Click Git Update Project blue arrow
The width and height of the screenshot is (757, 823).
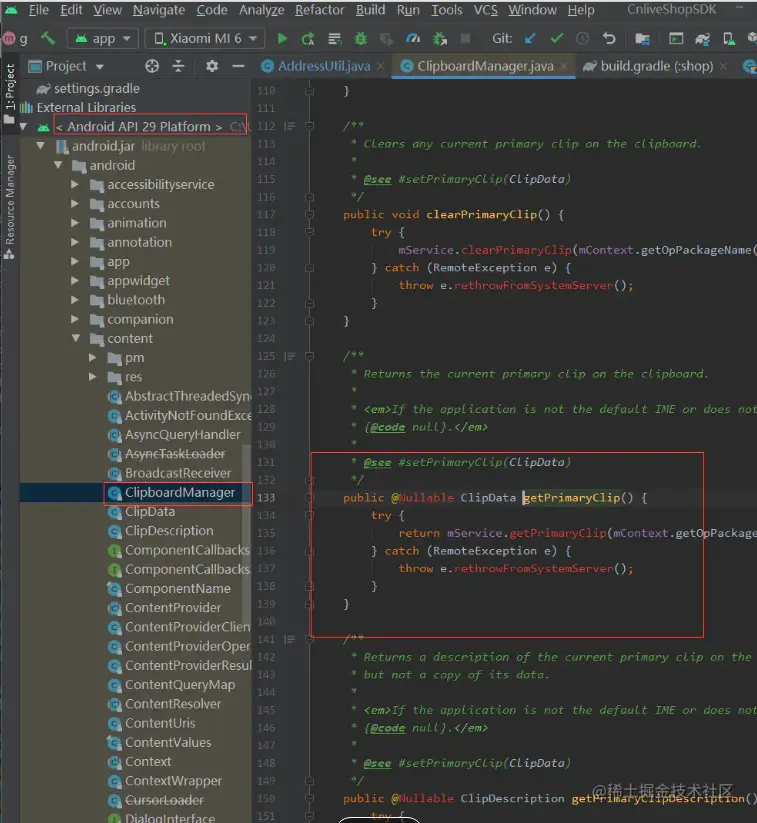click(530, 38)
